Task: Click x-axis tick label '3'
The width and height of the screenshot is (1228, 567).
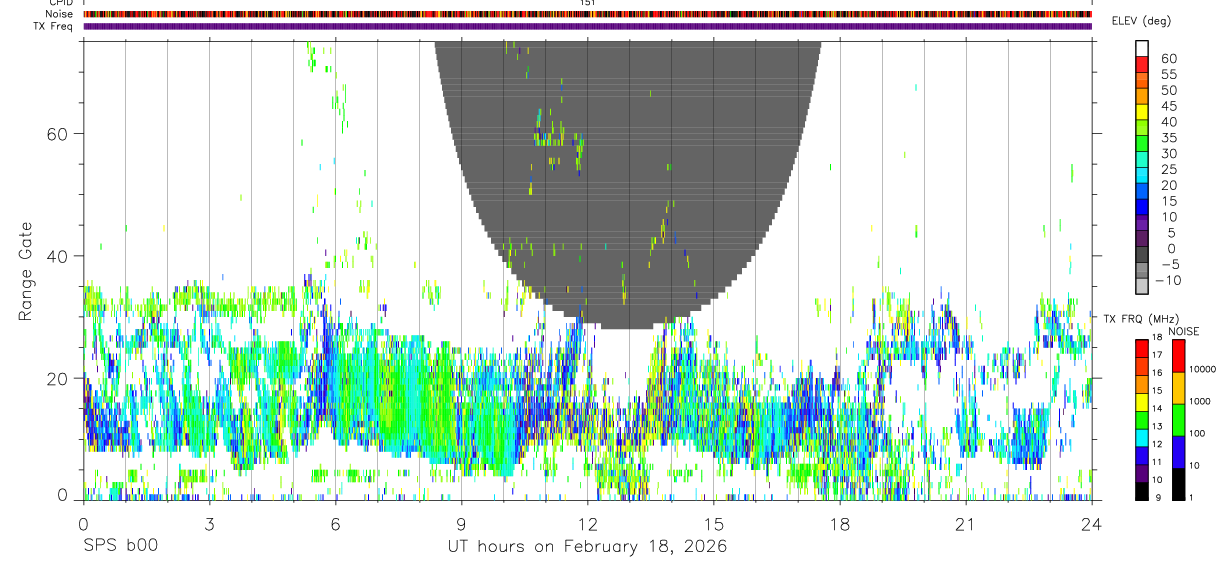Action: (209, 523)
